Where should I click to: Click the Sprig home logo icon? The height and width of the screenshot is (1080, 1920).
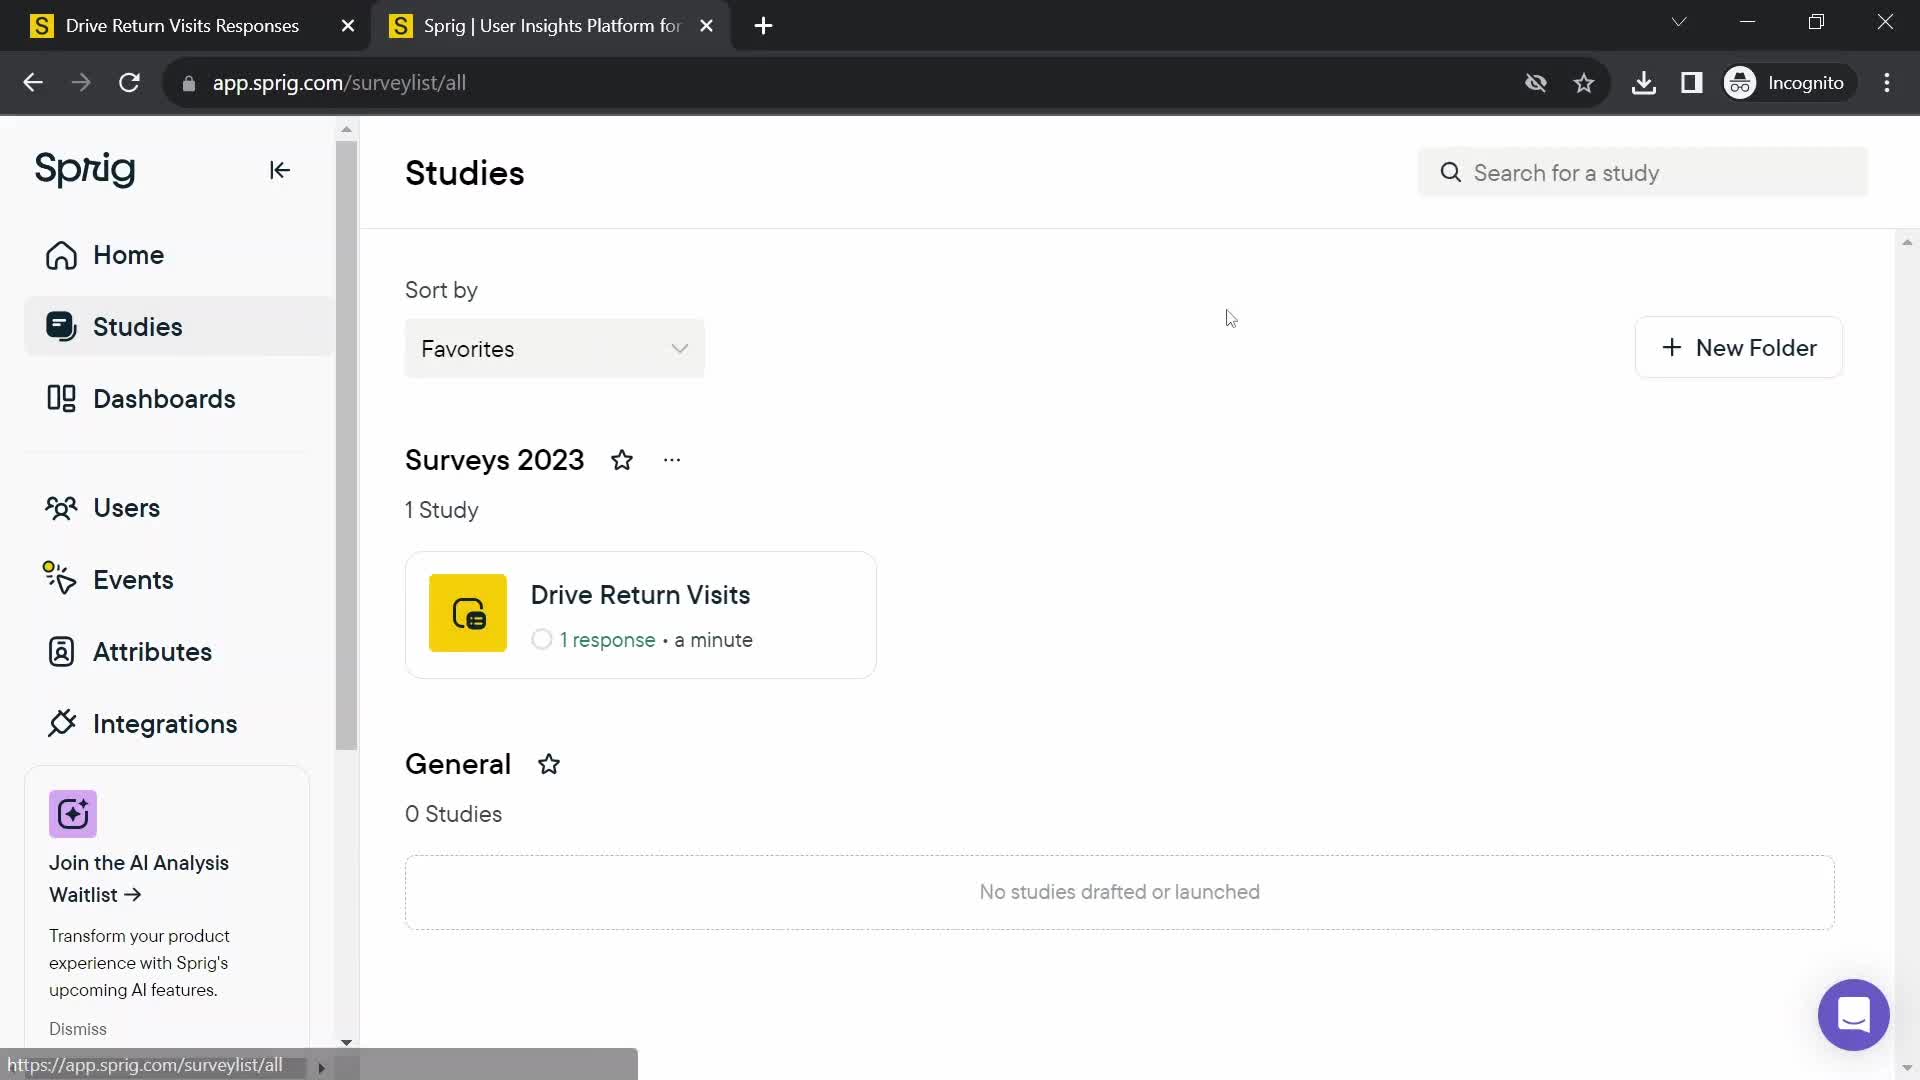coord(84,169)
